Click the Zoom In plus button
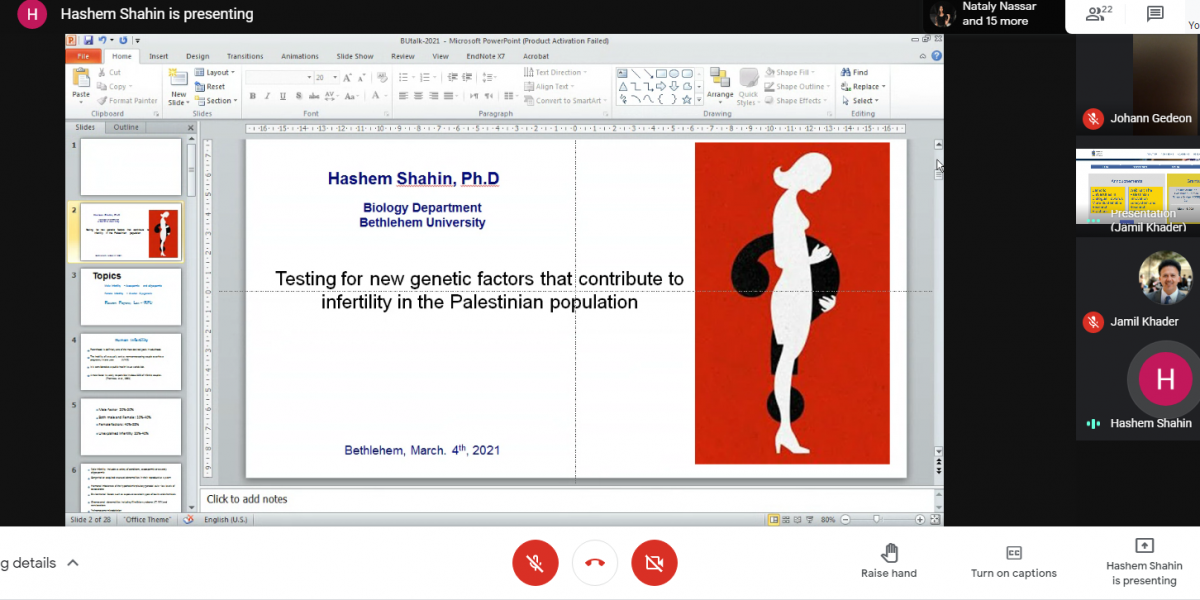 pyautogui.click(x=919, y=520)
